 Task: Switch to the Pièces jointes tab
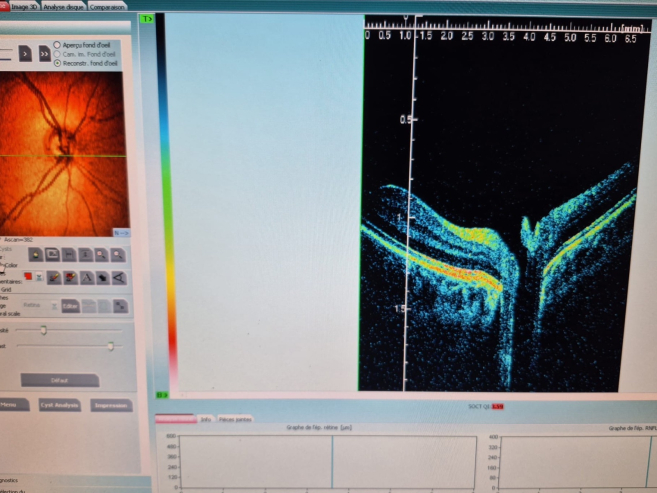click(235, 419)
